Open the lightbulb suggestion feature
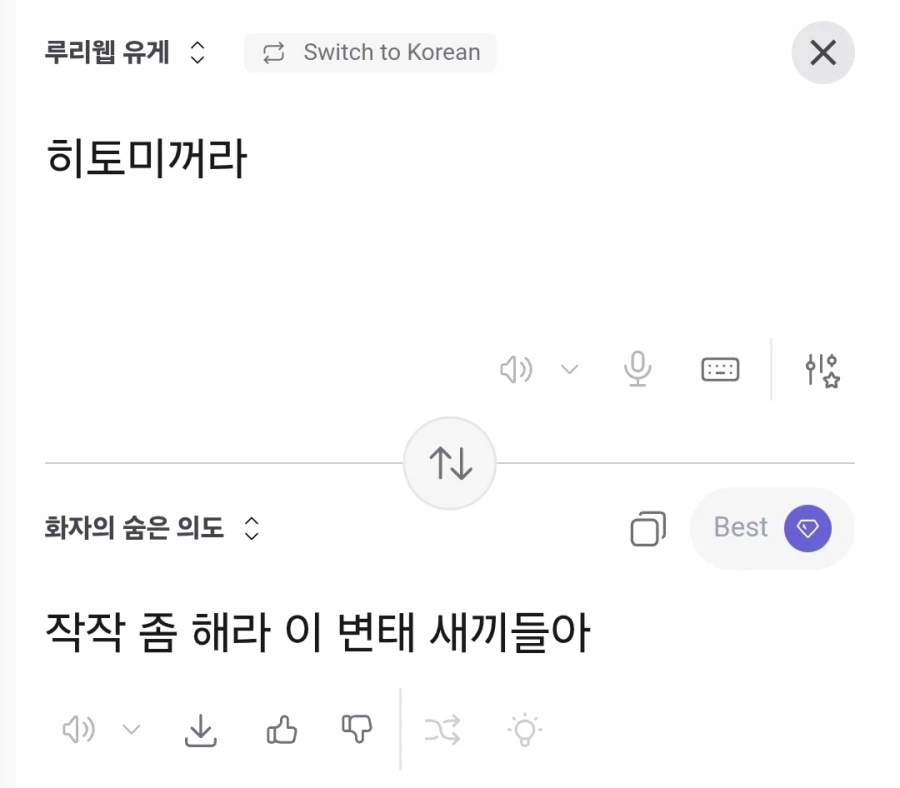The image size is (900, 788). [x=523, y=730]
